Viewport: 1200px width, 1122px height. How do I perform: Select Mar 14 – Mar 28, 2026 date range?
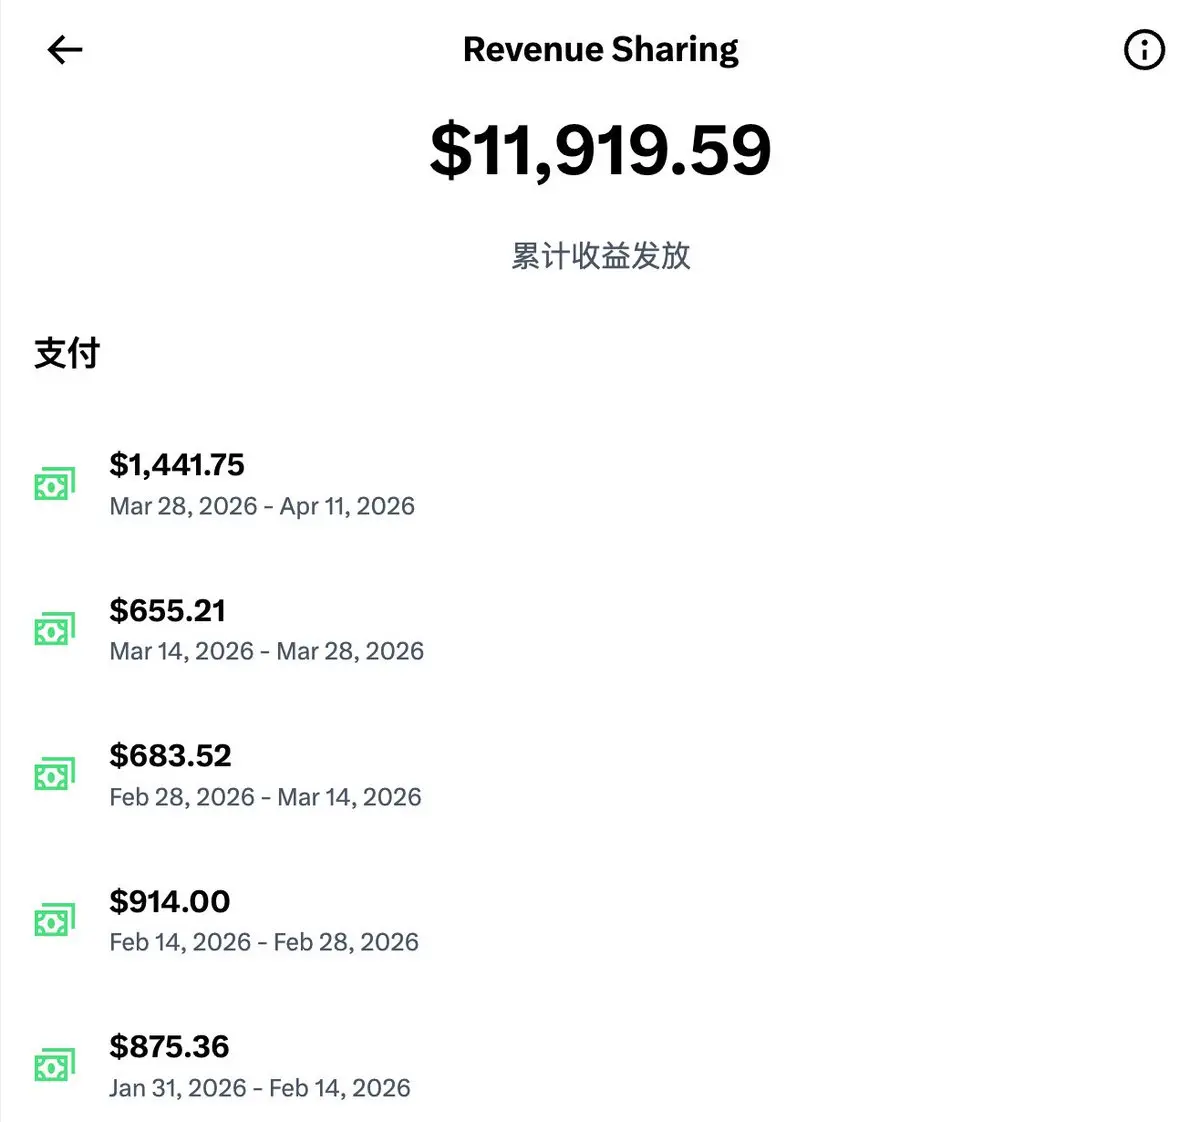266,651
